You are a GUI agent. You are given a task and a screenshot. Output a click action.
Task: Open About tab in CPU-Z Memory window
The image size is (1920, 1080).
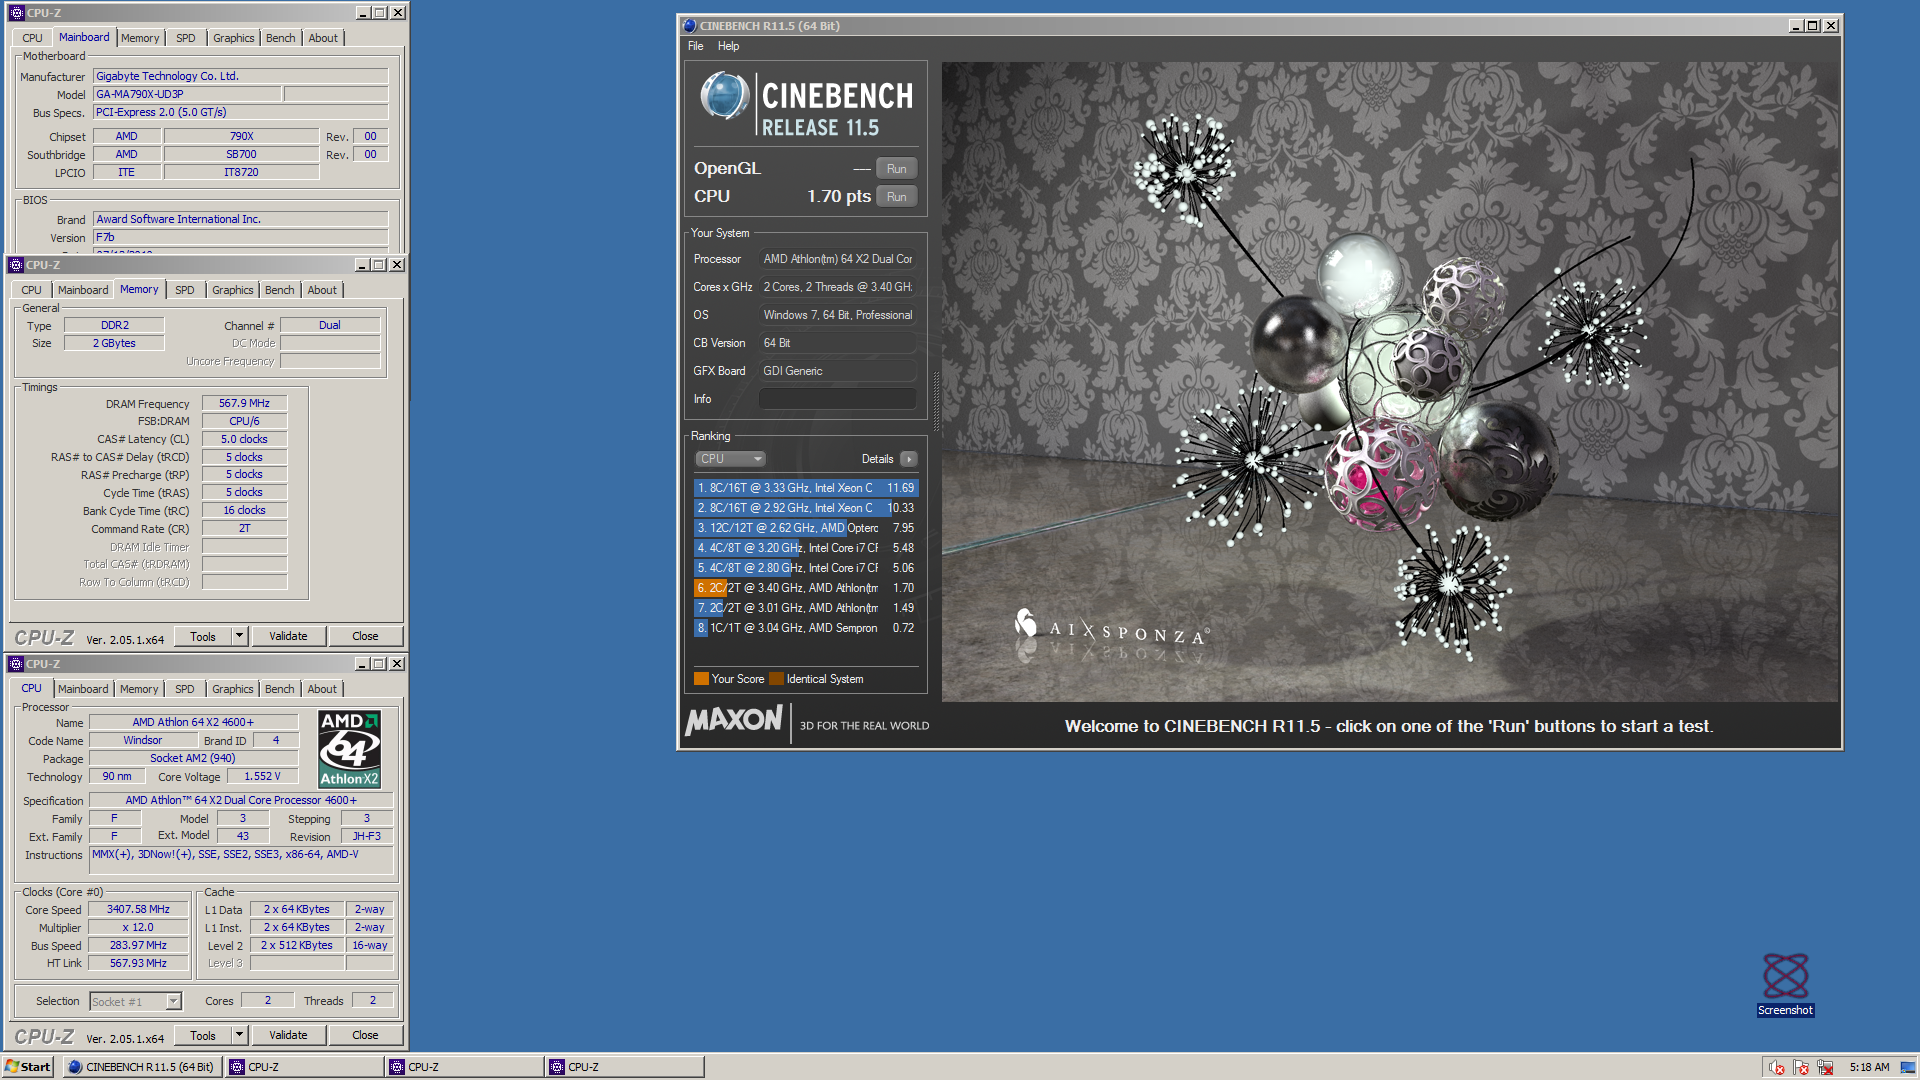coord(322,290)
